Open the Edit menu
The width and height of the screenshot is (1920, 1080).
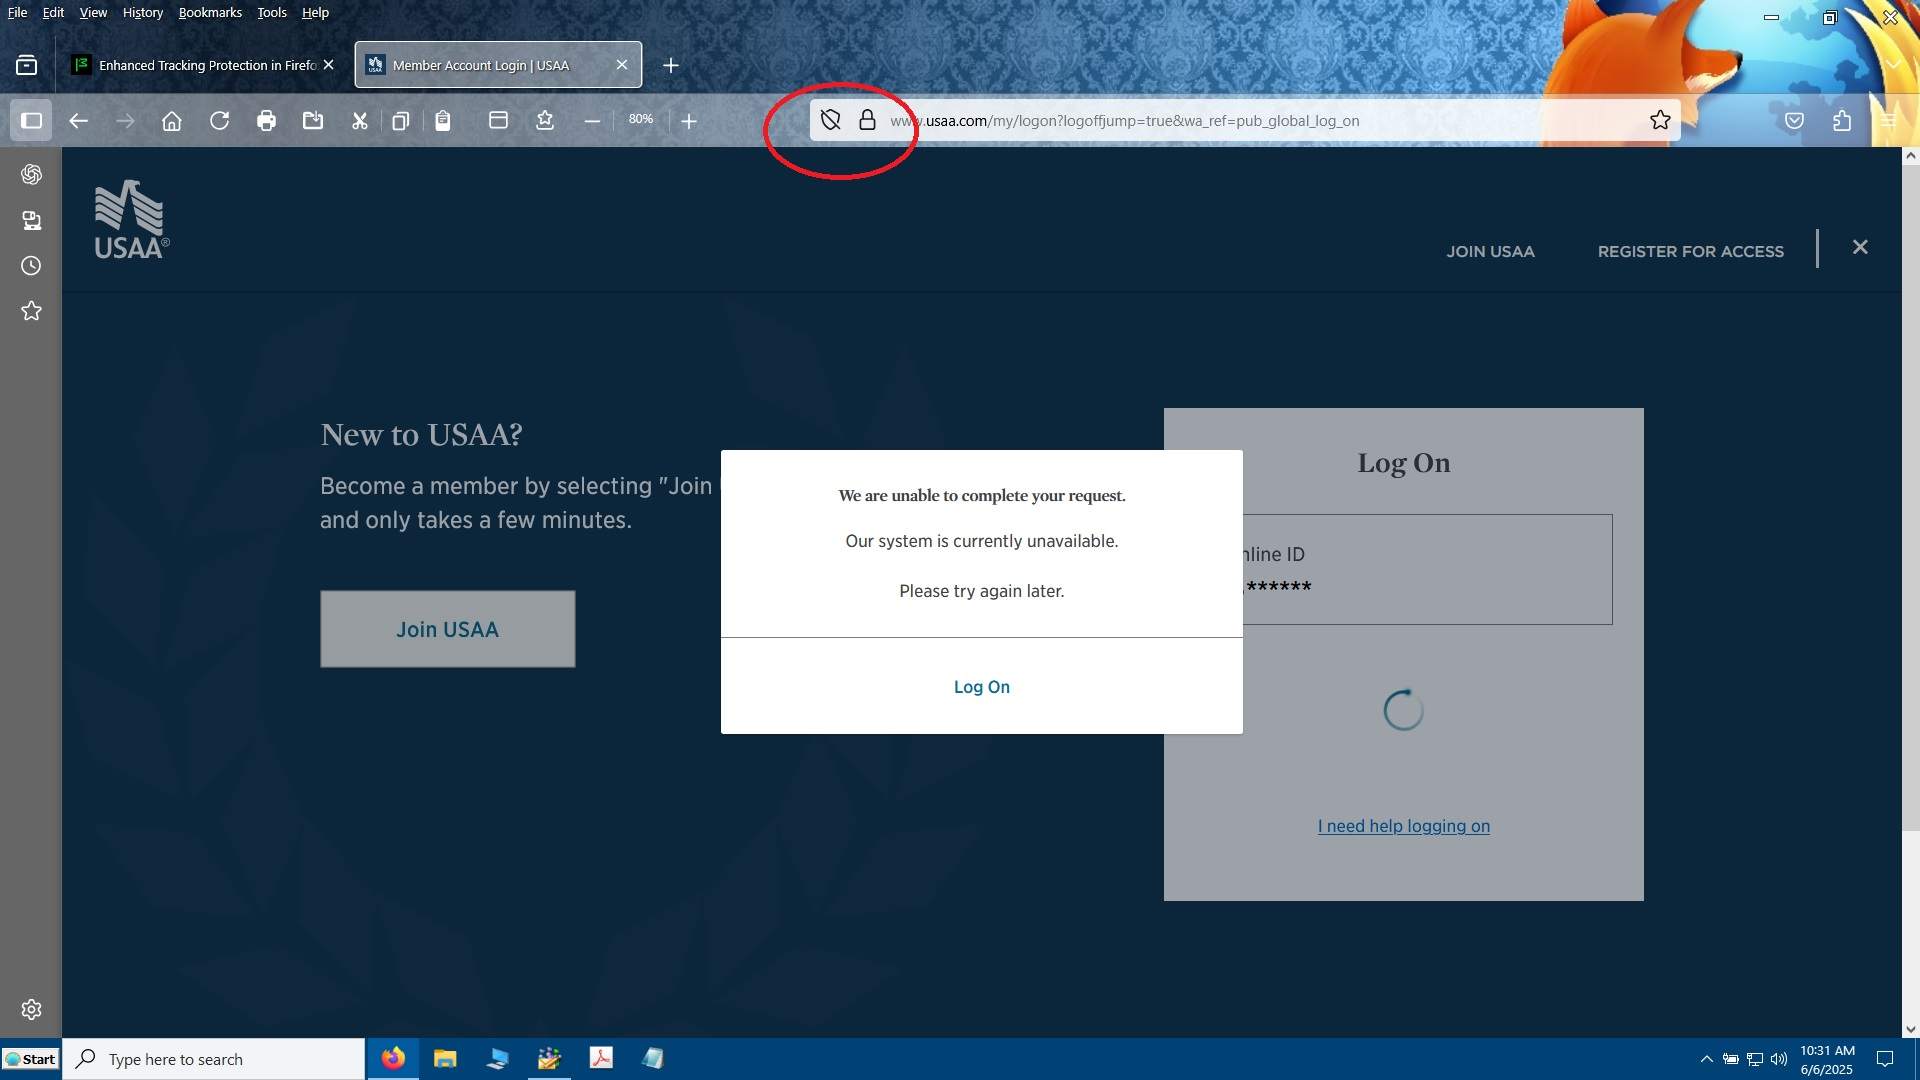(x=53, y=12)
